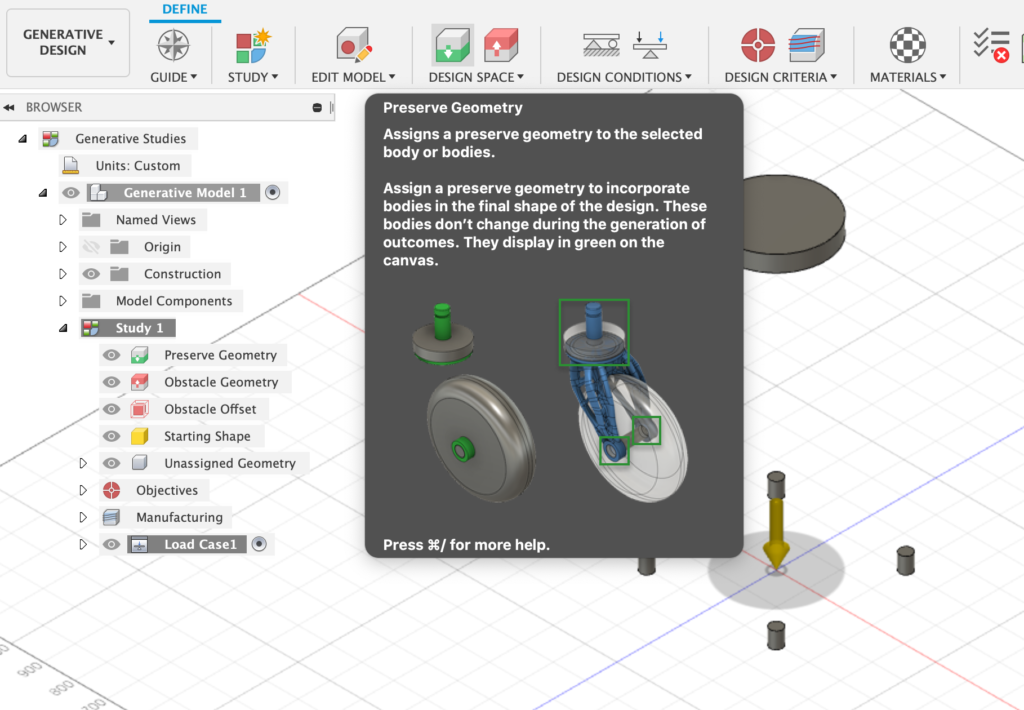Switch to the Define tab
1024x710 pixels.
pyautogui.click(x=185, y=10)
